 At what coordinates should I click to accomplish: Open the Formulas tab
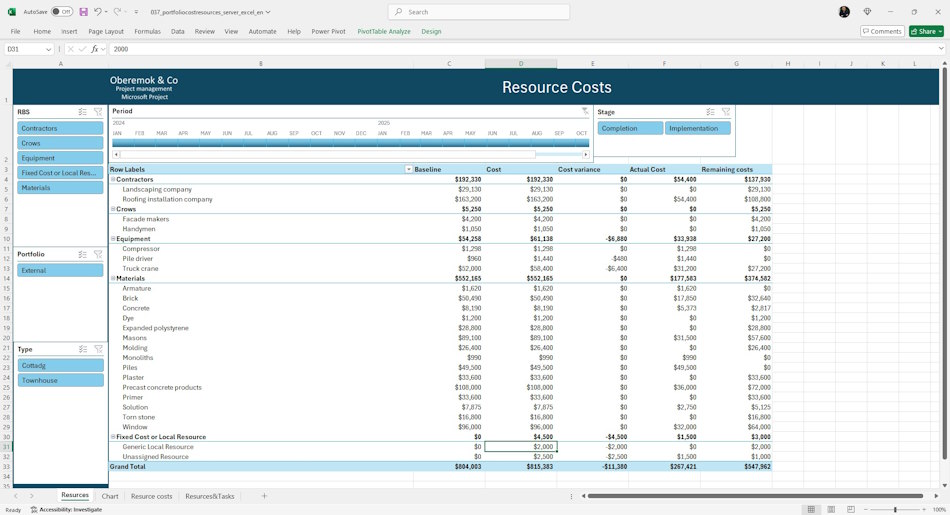pos(147,32)
